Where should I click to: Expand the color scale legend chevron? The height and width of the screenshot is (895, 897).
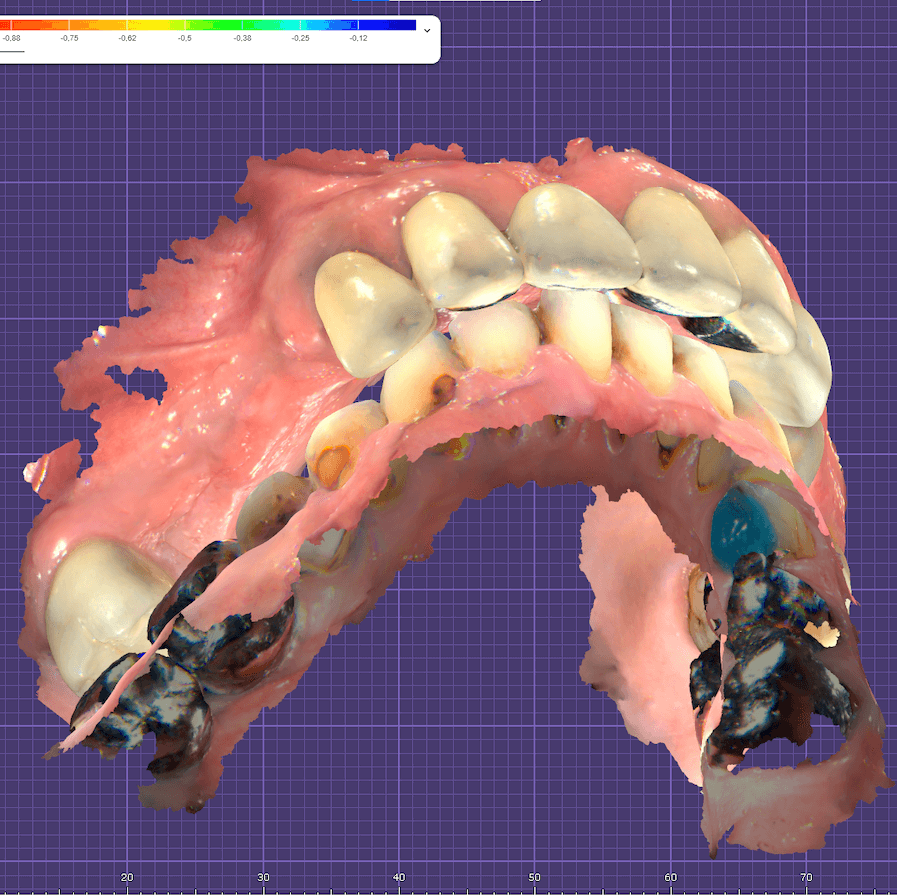[x=428, y=30]
